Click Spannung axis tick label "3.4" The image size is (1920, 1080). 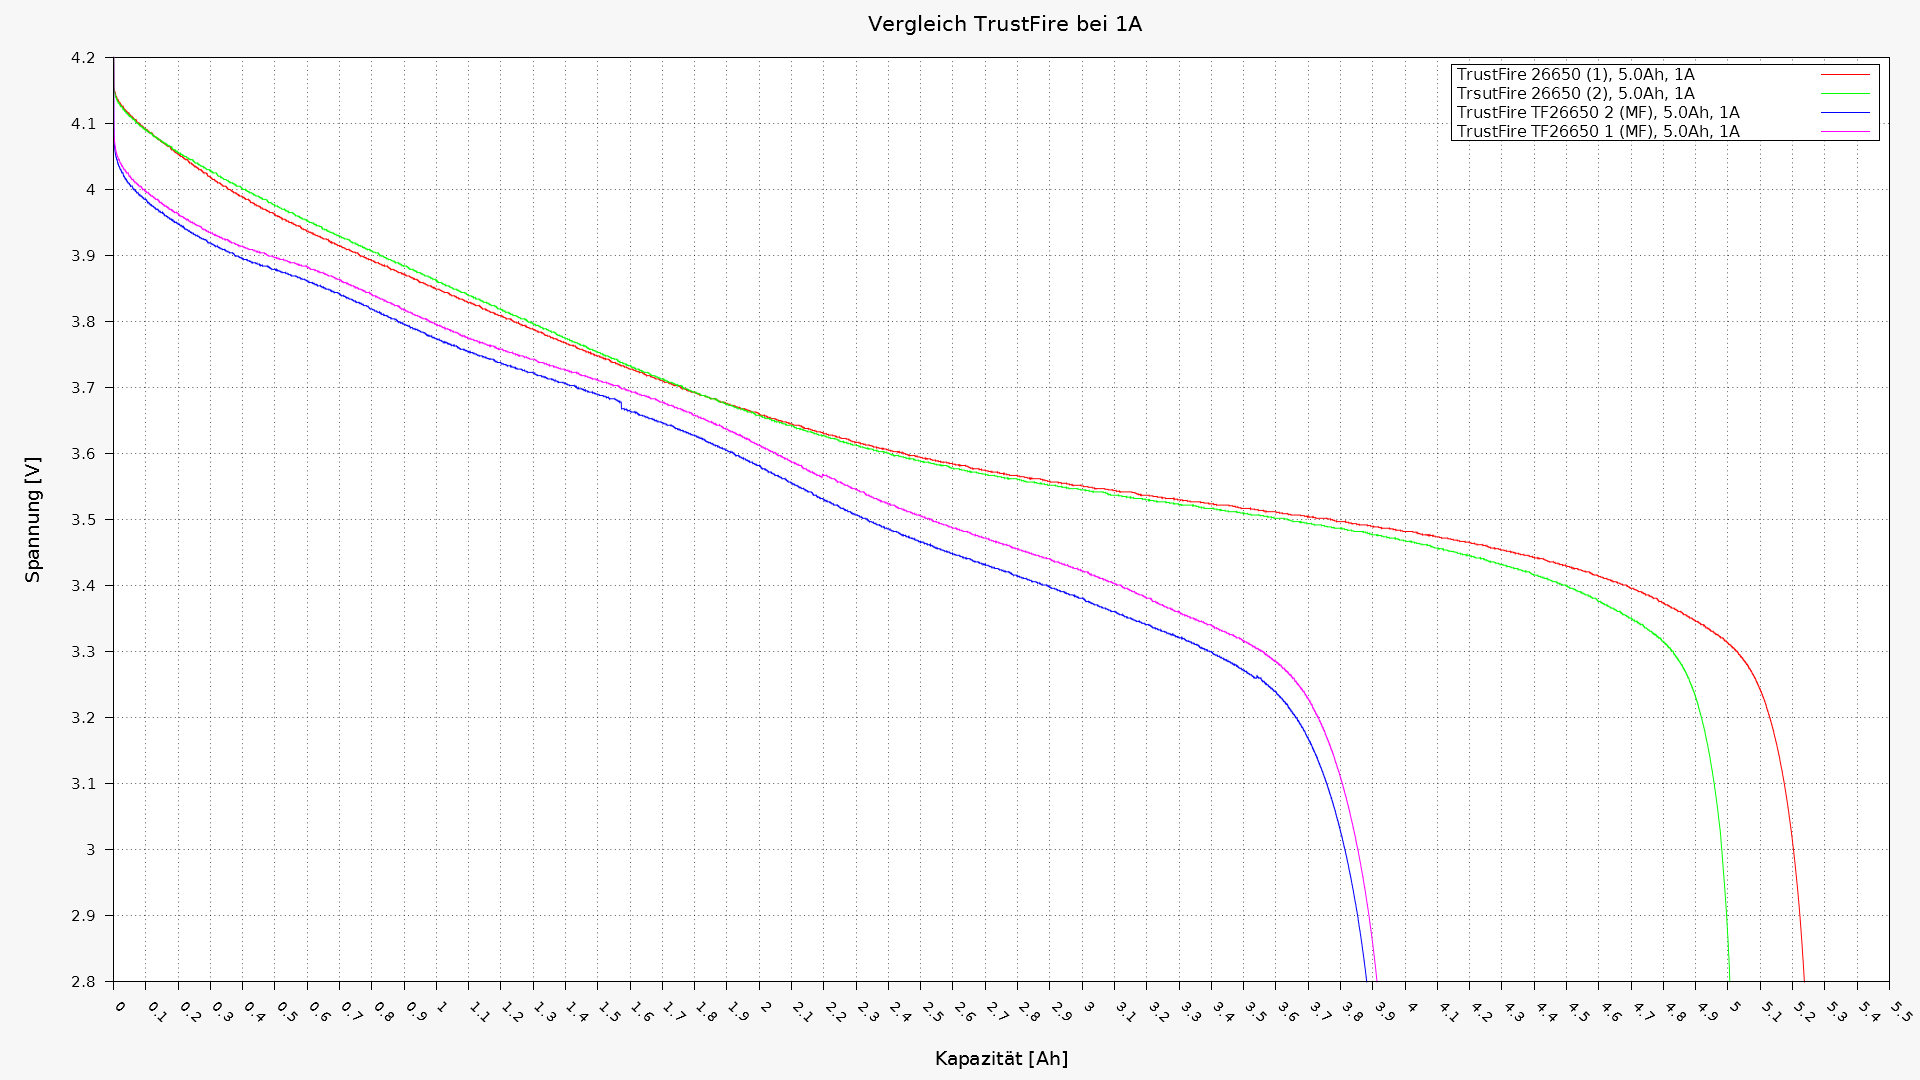[x=83, y=586]
